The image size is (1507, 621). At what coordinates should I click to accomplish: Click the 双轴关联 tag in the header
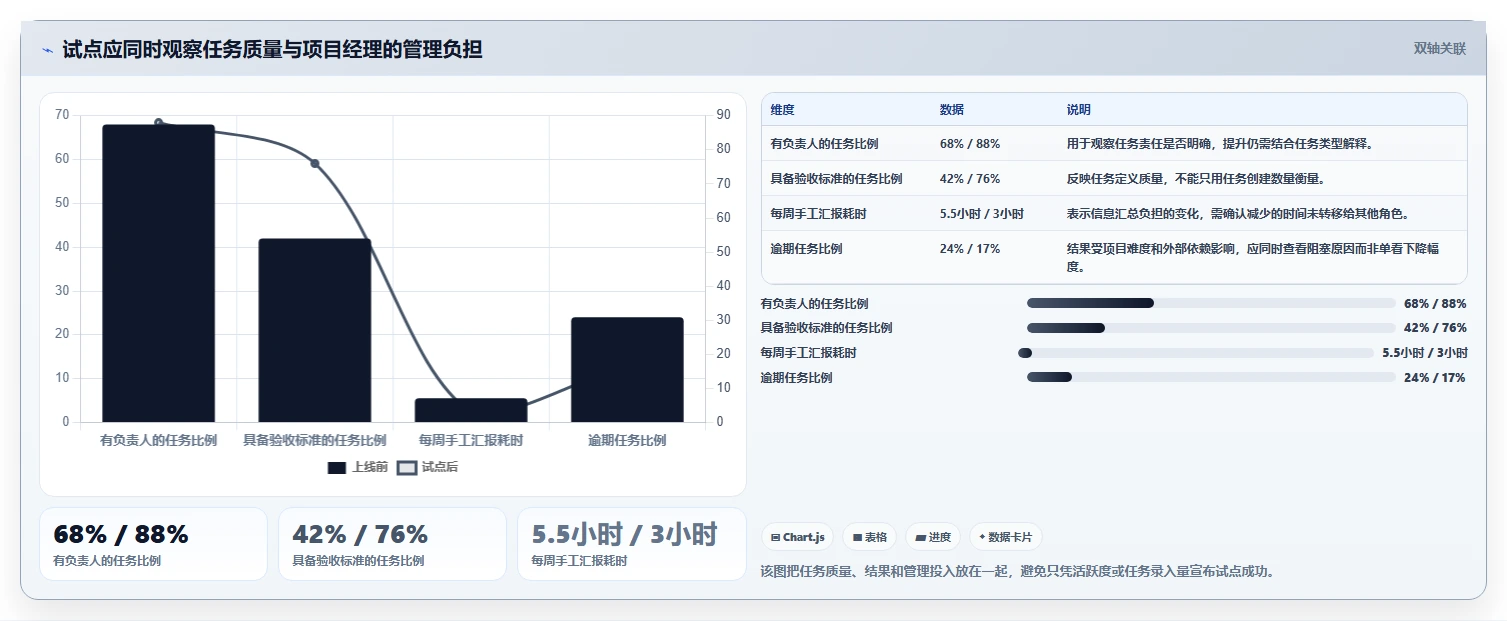point(1439,49)
